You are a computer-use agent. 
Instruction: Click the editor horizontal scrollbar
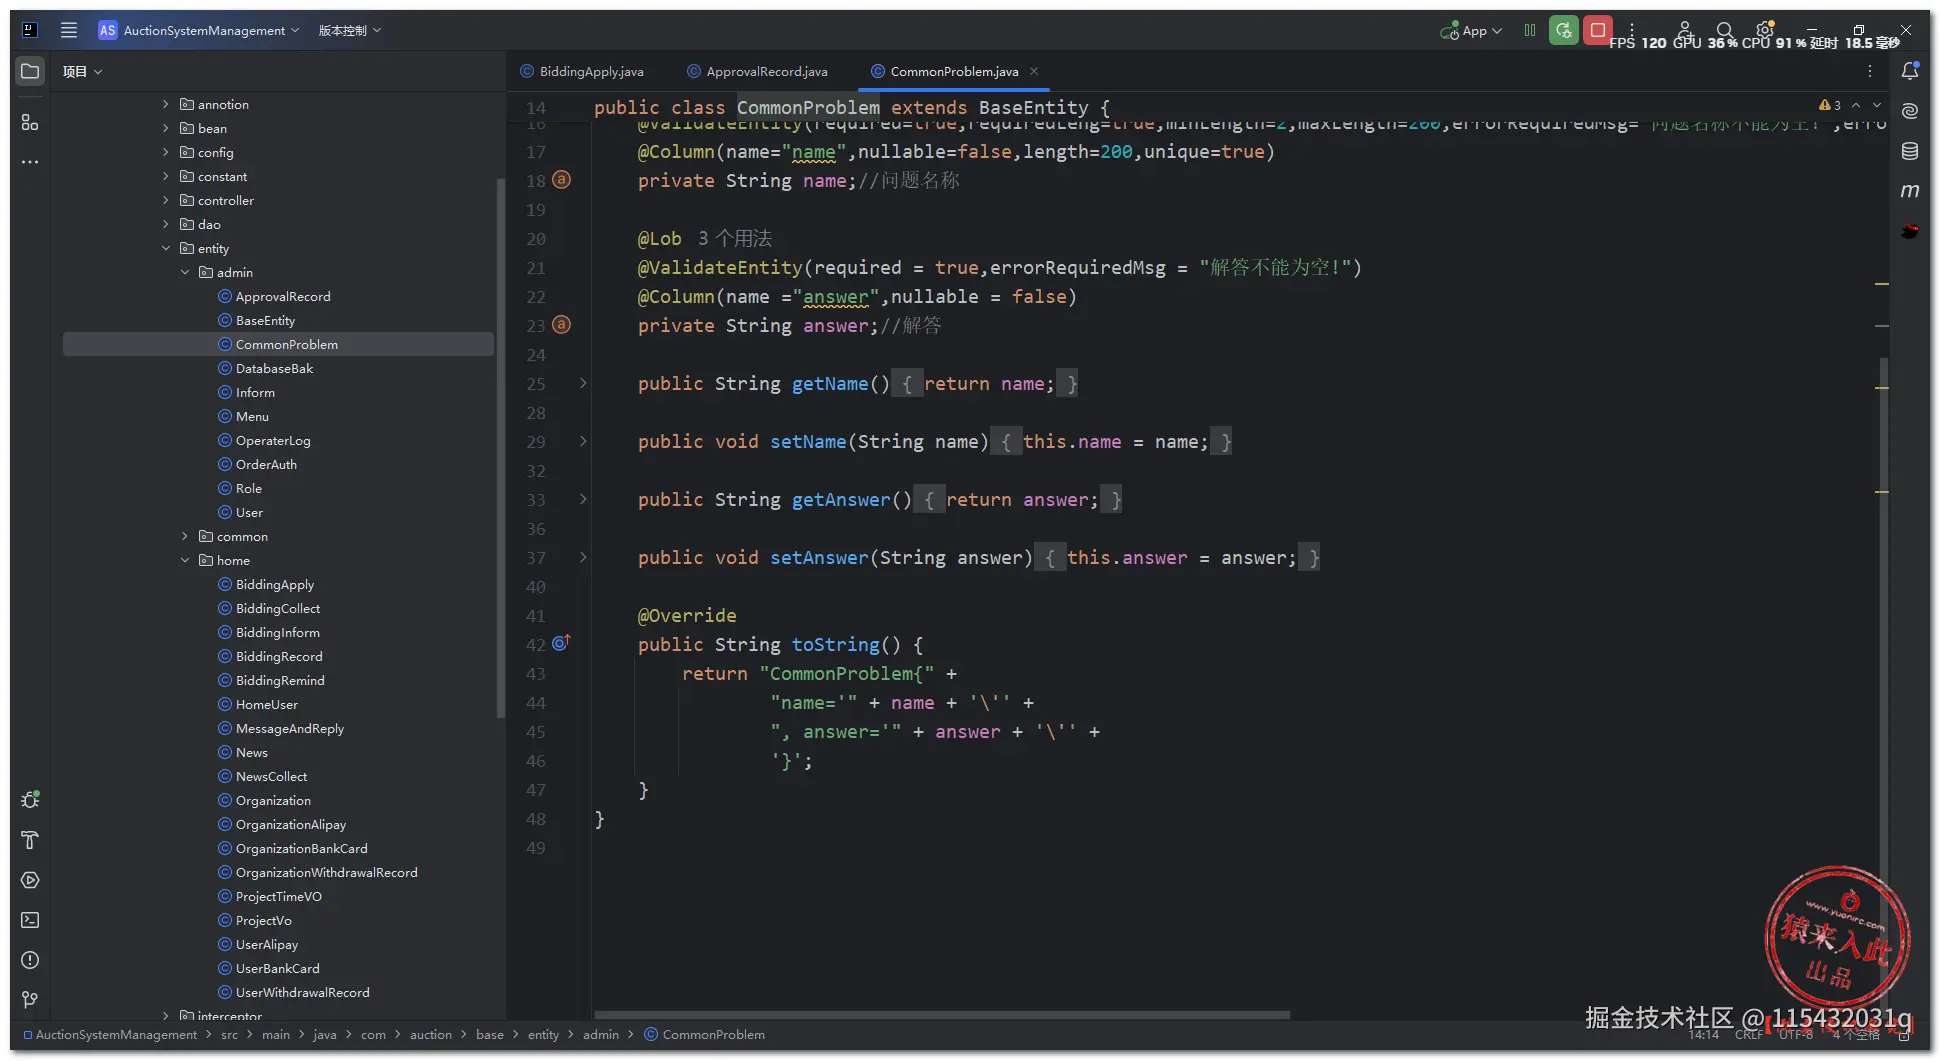(941, 1015)
